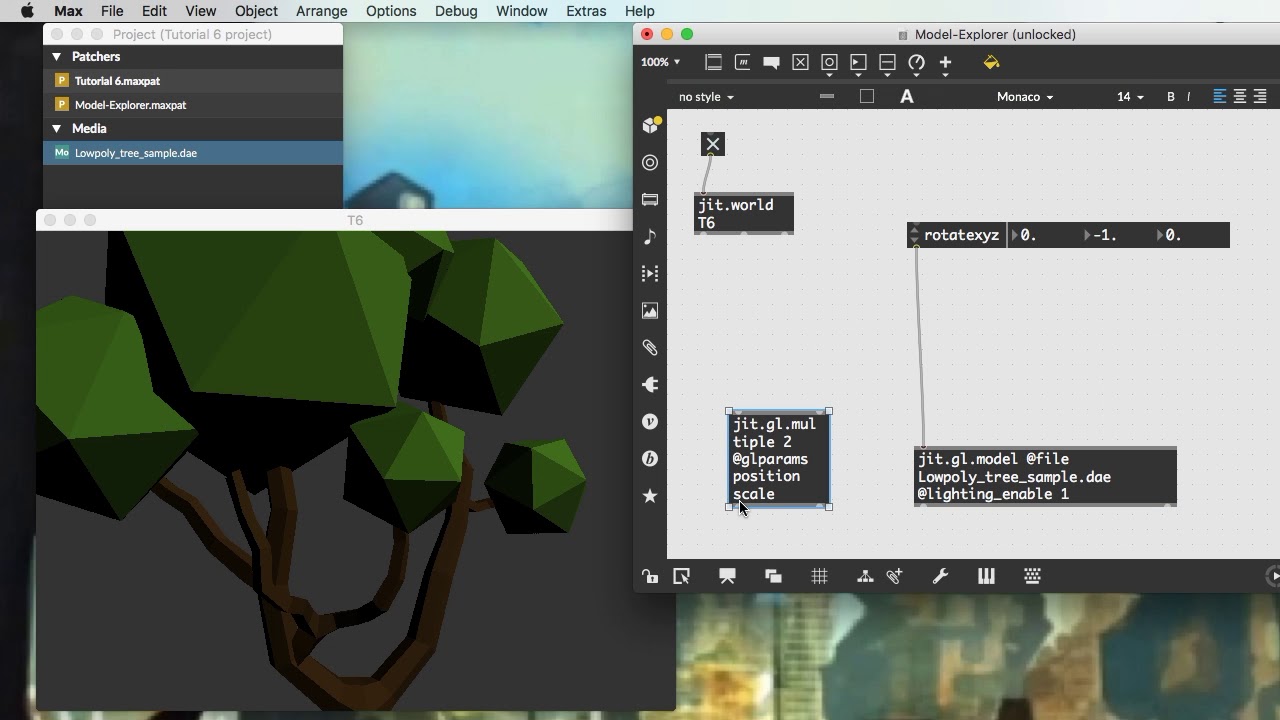This screenshot has height=720, width=1280.
Task: Open the font size 14 dropdown
Action: click(x=1130, y=97)
